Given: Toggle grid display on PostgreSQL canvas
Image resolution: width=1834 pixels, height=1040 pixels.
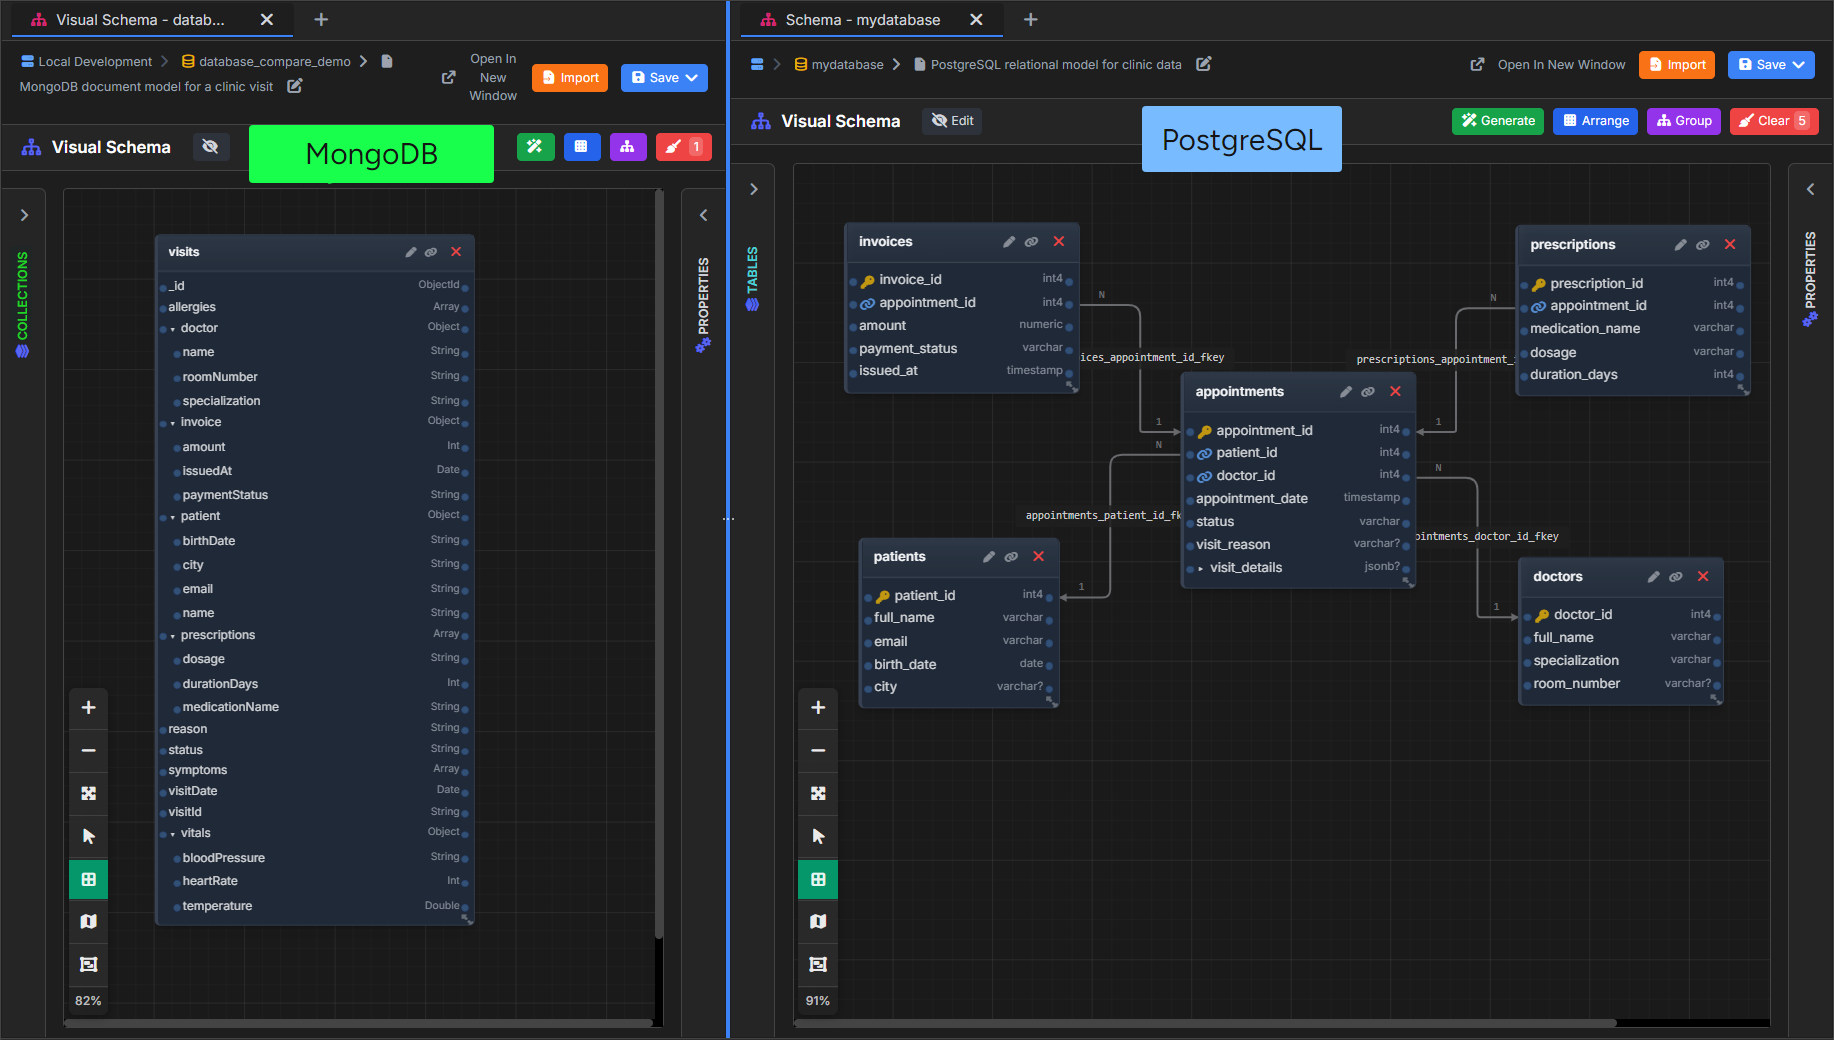Looking at the screenshot, I should [818, 880].
